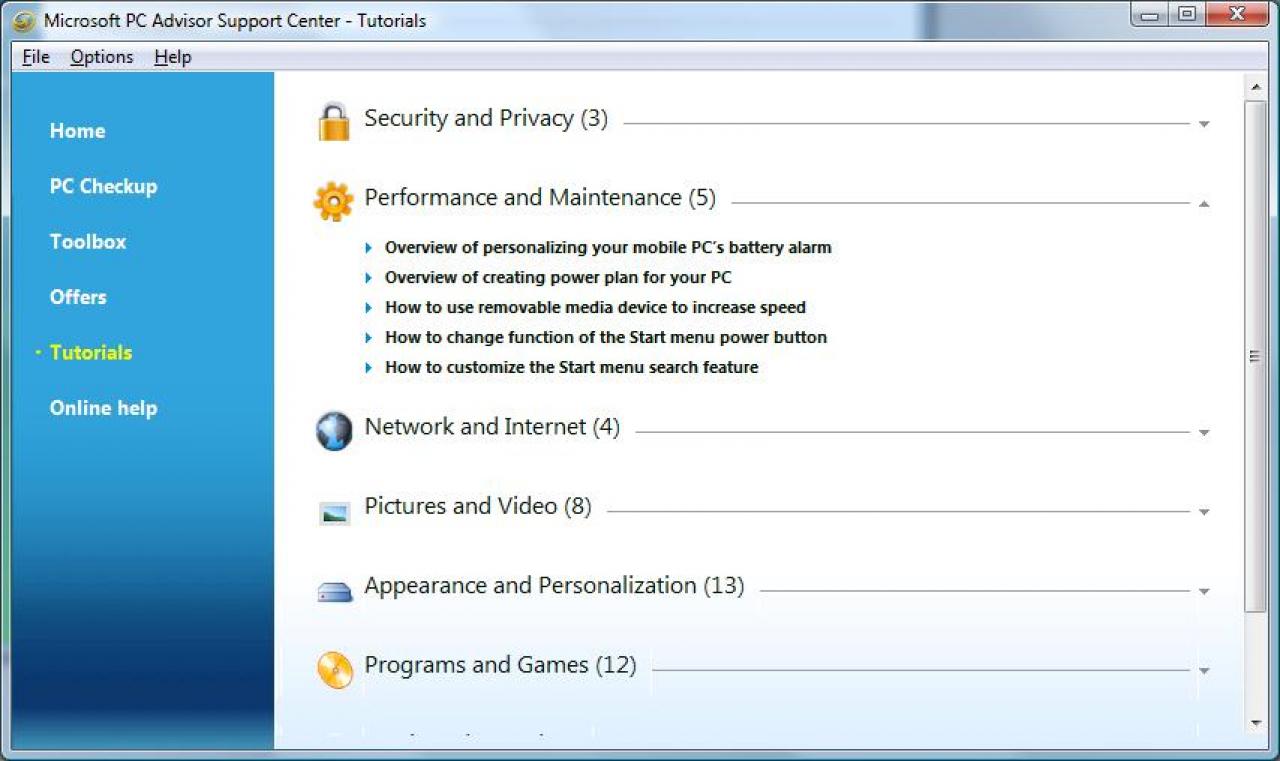Click the blue bullet beside the power plan tutorial
Image resolution: width=1280 pixels, height=761 pixels.
369,278
